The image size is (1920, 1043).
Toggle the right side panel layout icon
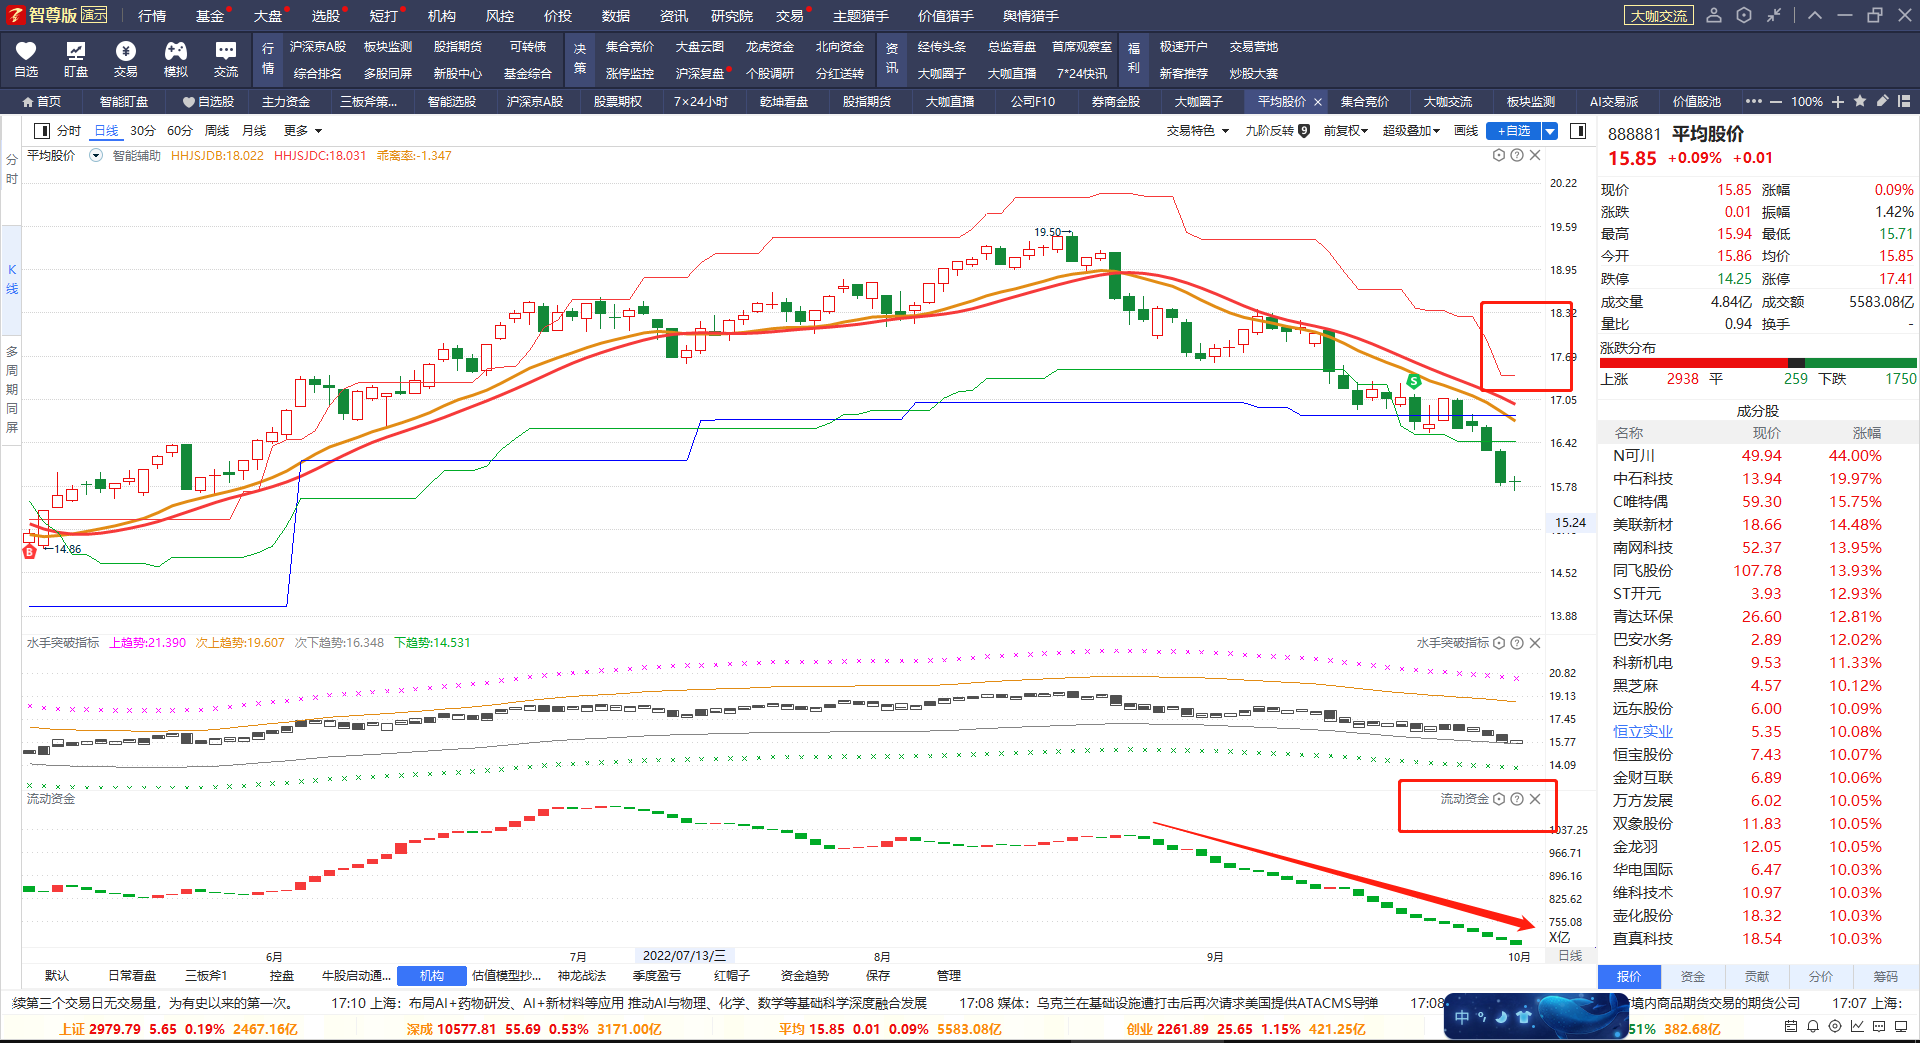coord(1578,131)
